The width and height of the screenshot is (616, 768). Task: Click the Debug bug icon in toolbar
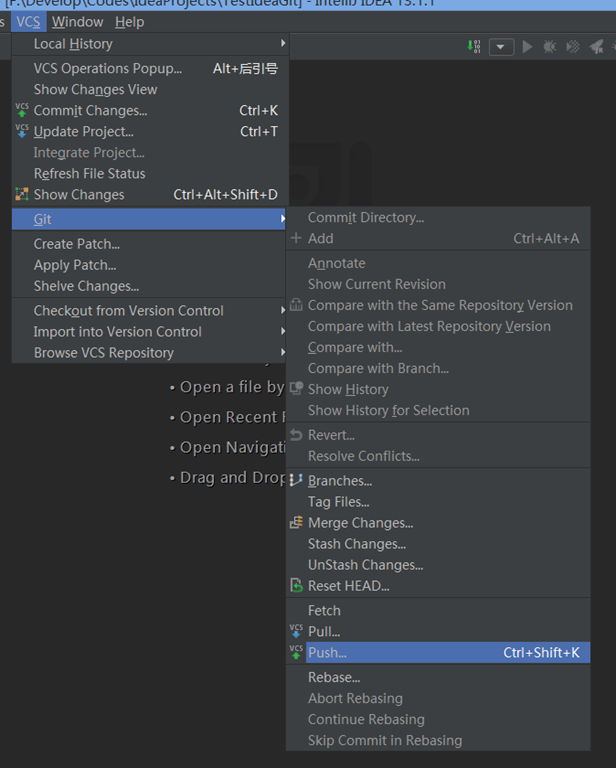click(550, 47)
